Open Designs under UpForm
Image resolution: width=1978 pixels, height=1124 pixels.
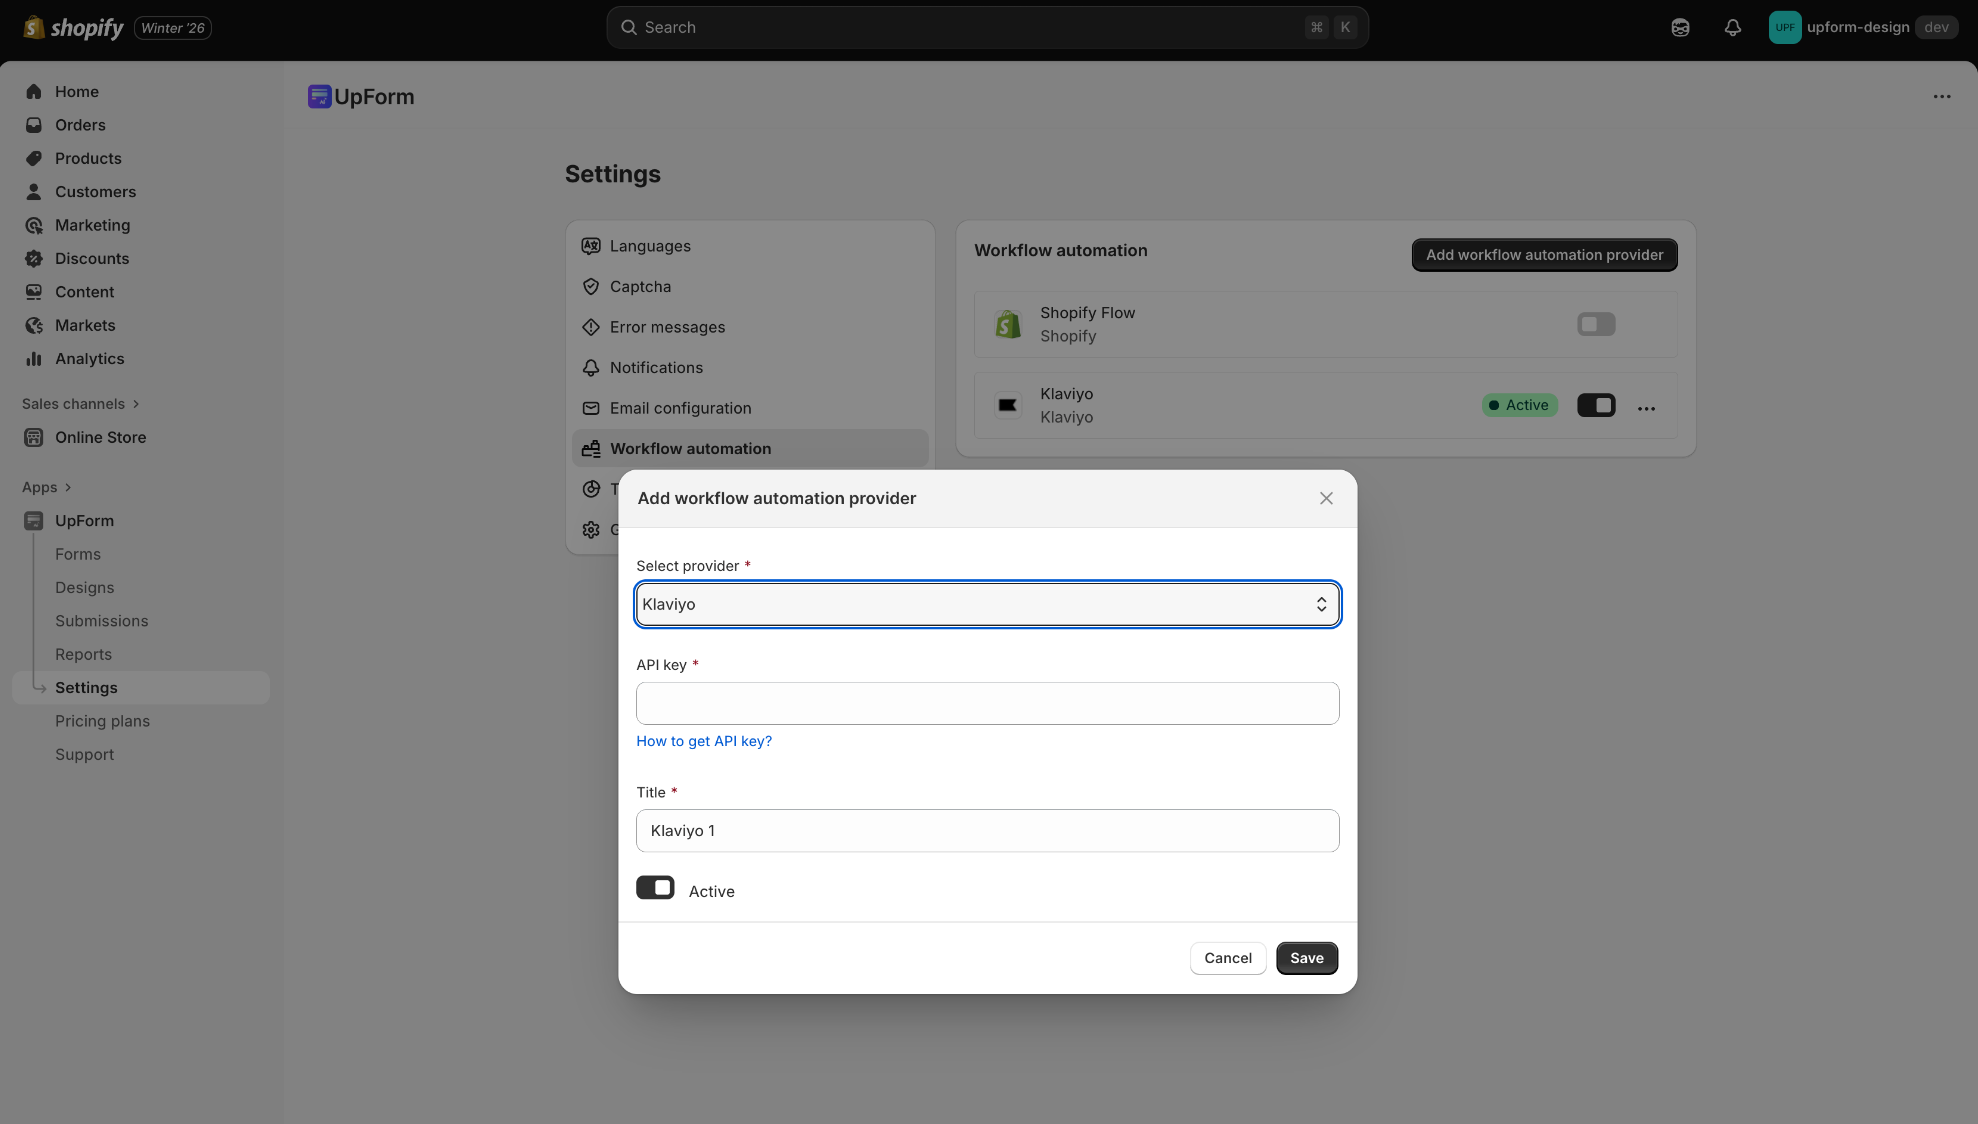[x=84, y=588]
